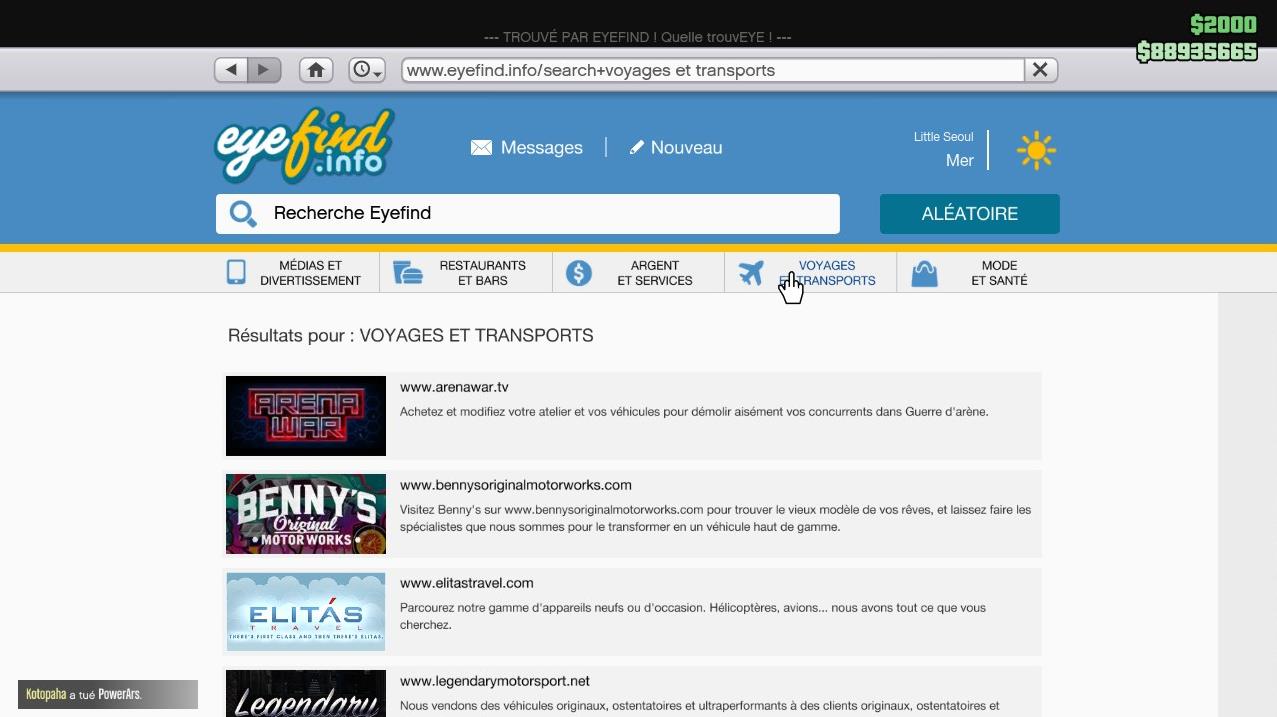The width and height of the screenshot is (1277, 717).
Task: Open the Messages inbox
Action: coord(527,147)
